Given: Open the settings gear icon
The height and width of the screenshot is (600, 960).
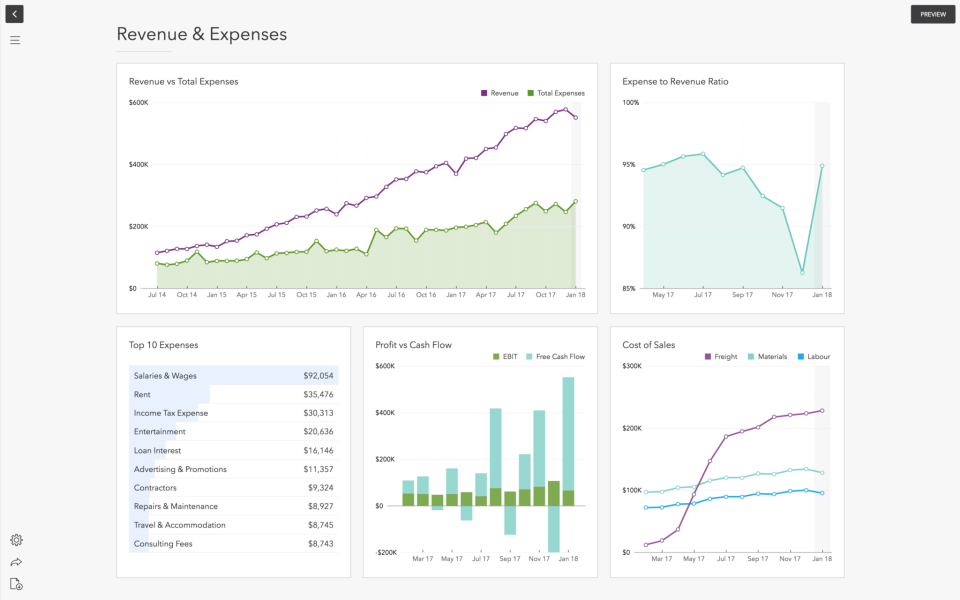Looking at the screenshot, I should pos(15,540).
